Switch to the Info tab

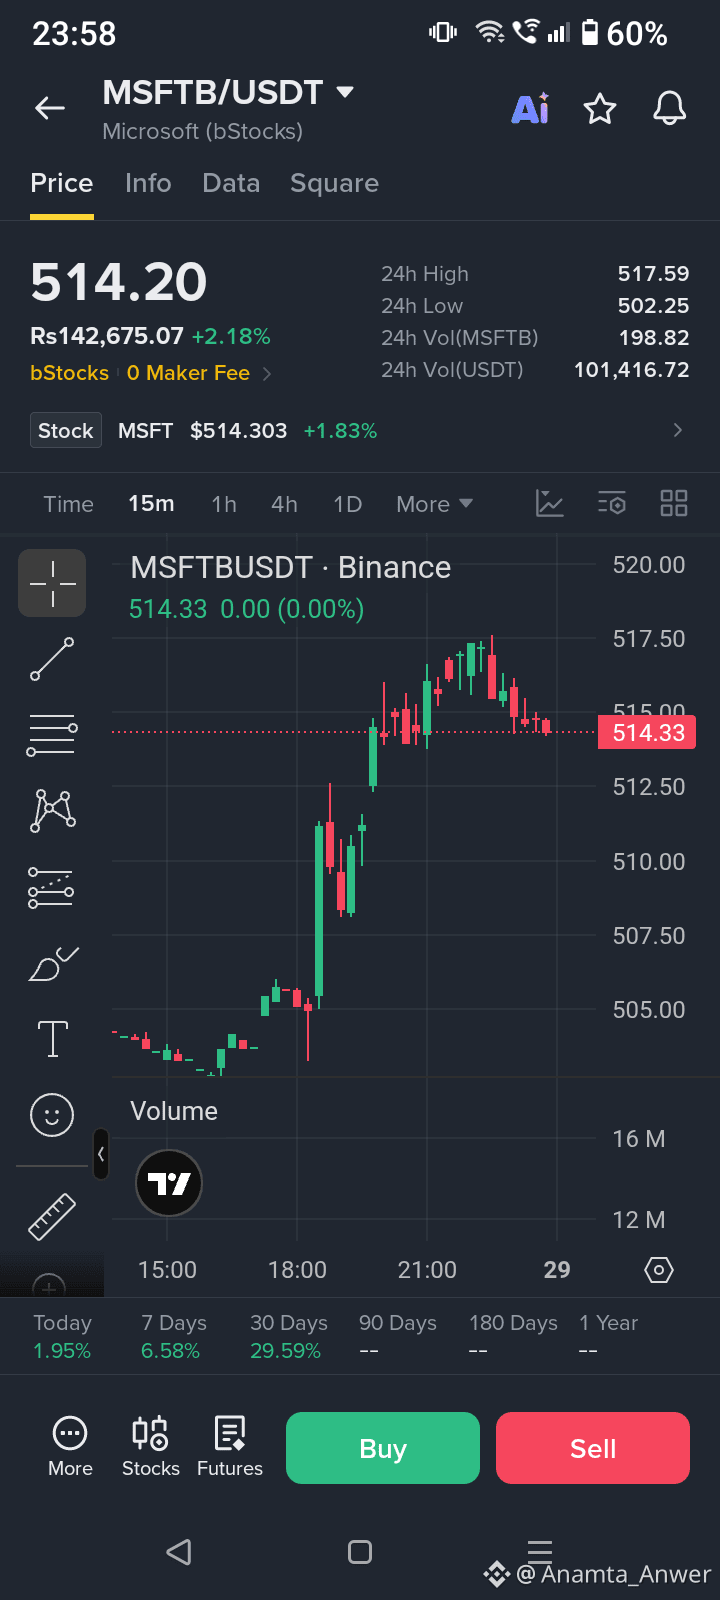tap(148, 183)
